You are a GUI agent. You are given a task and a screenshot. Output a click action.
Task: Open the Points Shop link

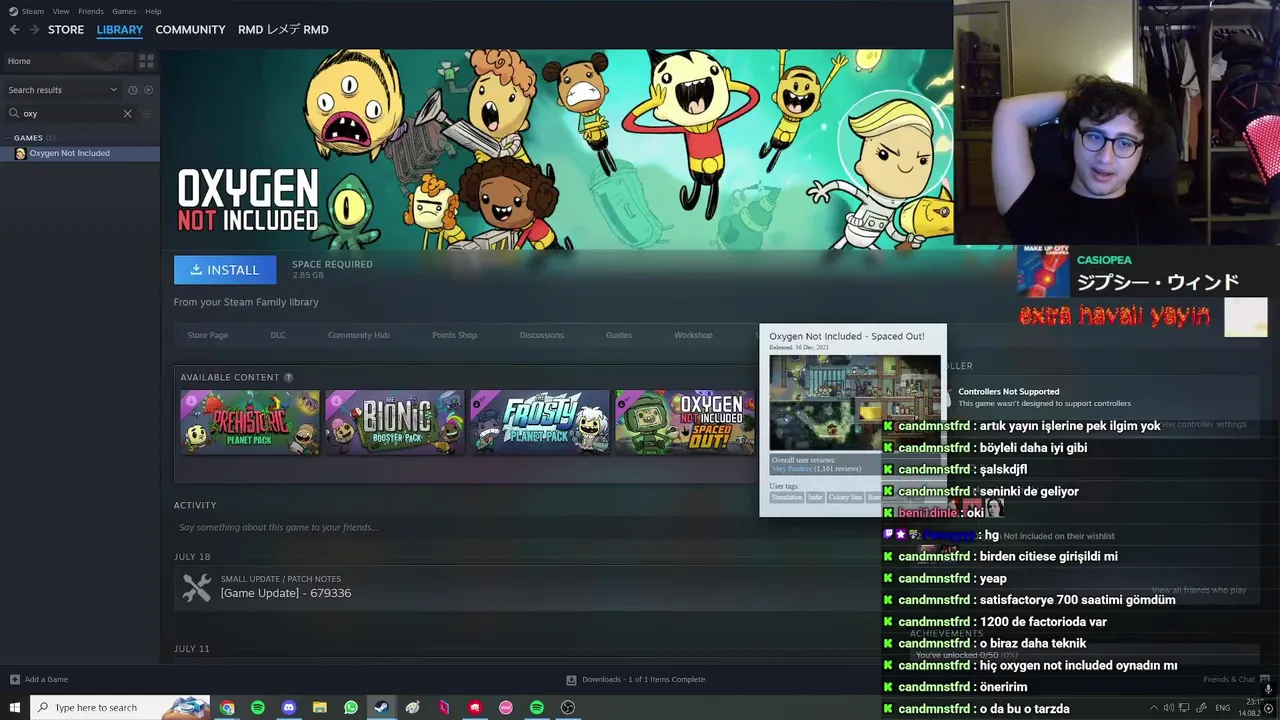tap(454, 335)
